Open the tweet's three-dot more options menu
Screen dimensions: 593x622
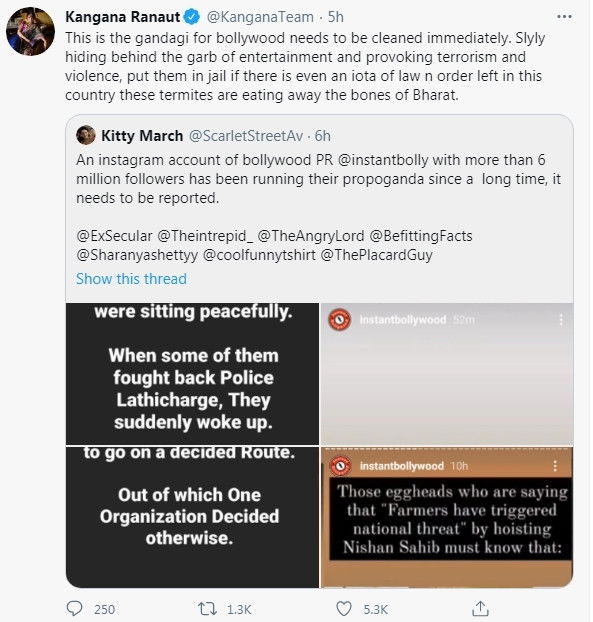(x=564, y=17)
